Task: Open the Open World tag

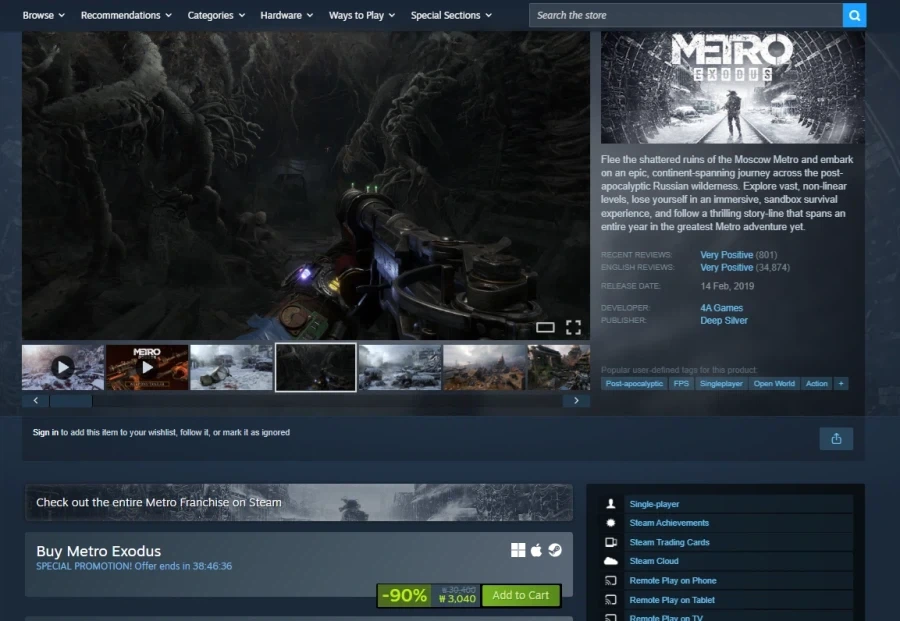Action: pyautogui.click(x=774, y=383)
